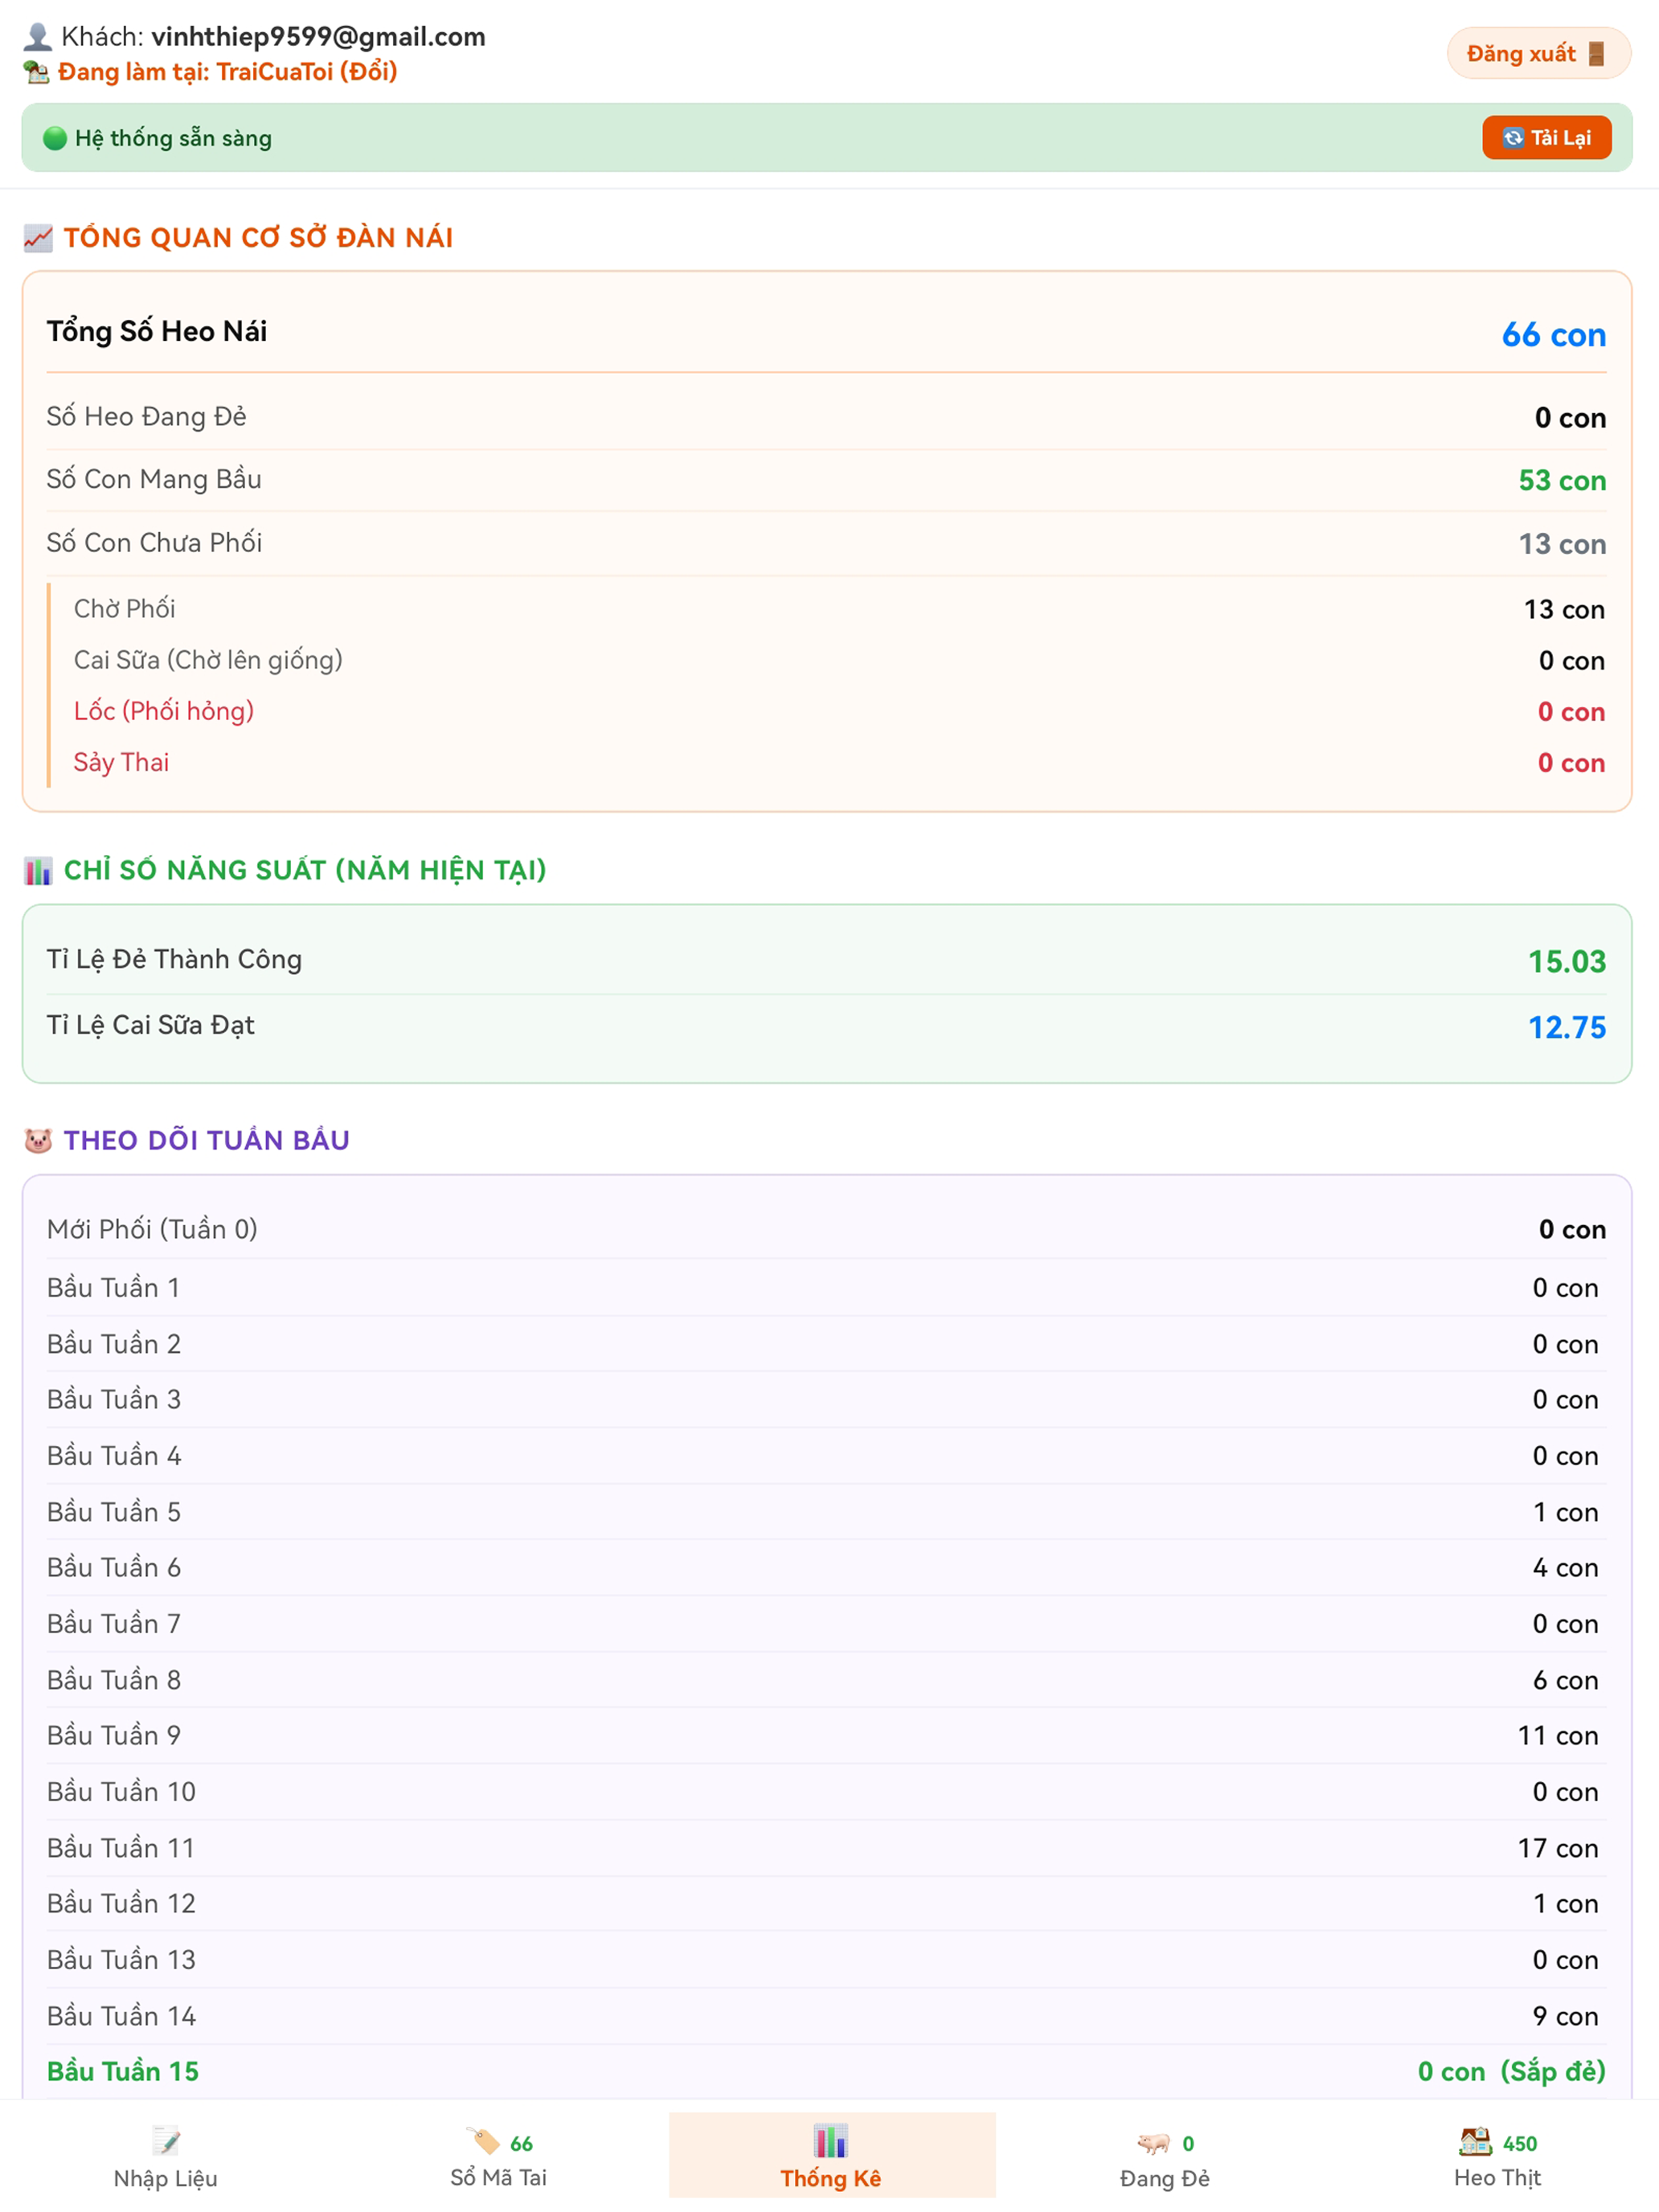The width and height of the screenshot is (1659, 2212).
Task: Click the 'Bầu Tuần 1' row
Action: (x=827, y=1287)
